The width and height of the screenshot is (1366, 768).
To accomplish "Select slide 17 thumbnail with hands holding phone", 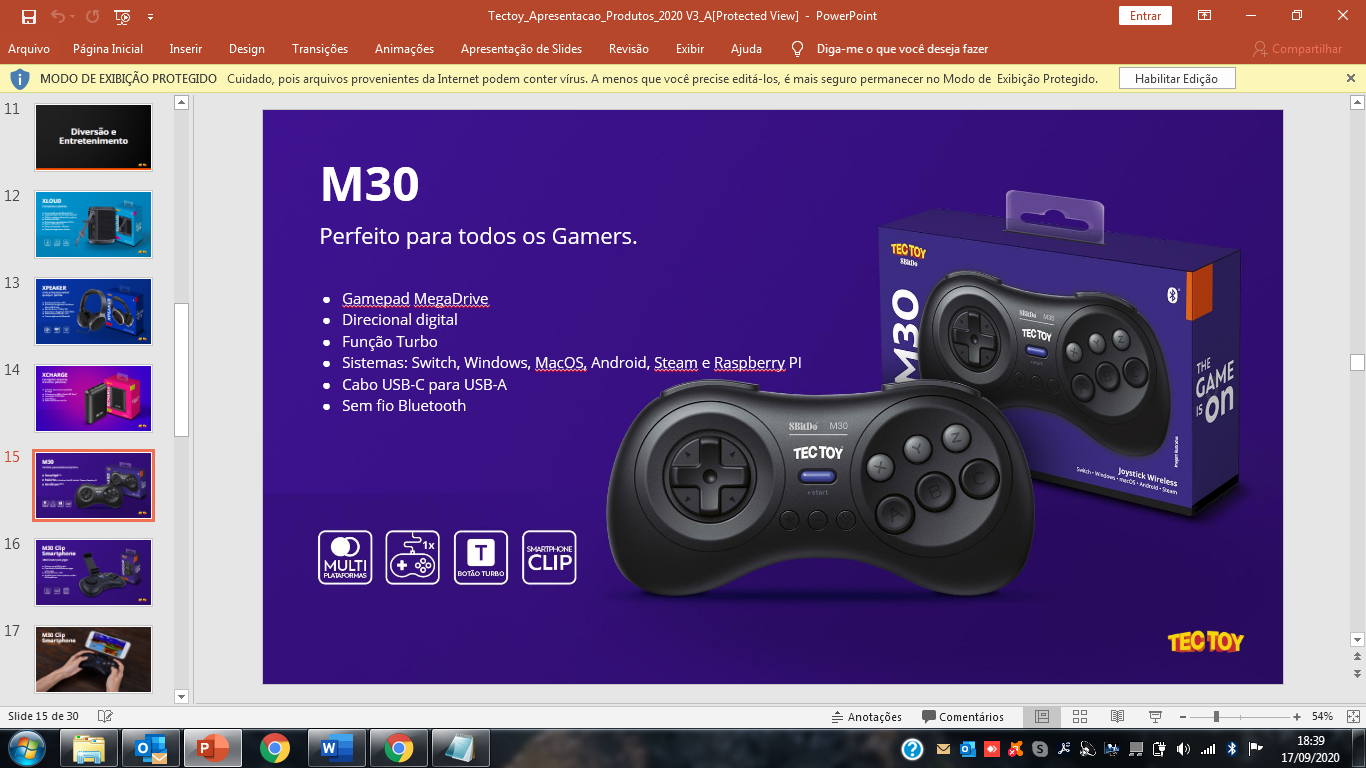I will (94, 659).
